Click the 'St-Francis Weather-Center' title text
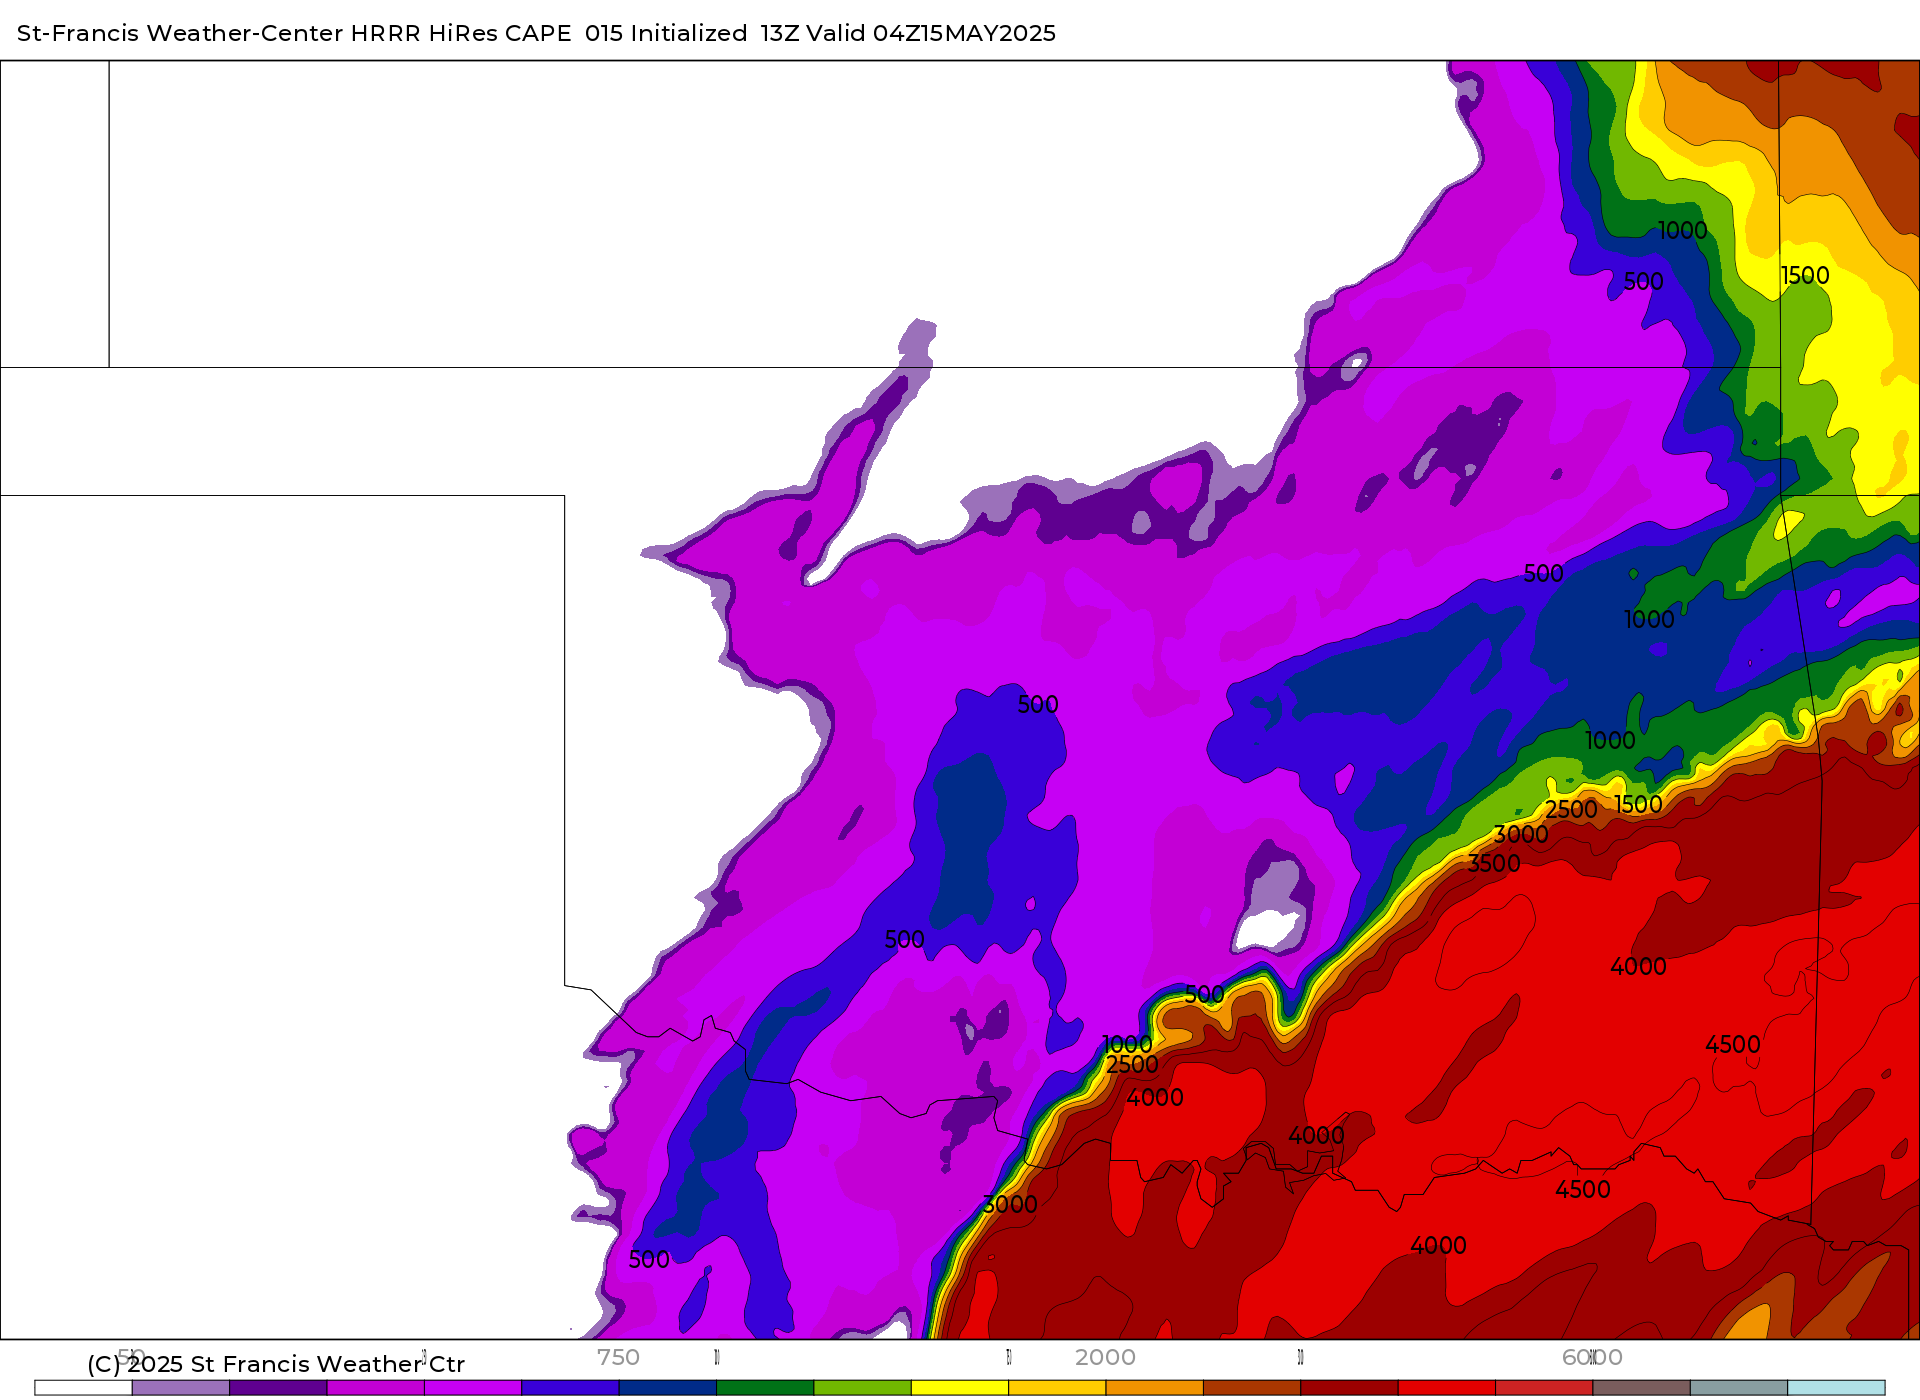This screenshot has height=1400, width=1920. tap(180, 33)
